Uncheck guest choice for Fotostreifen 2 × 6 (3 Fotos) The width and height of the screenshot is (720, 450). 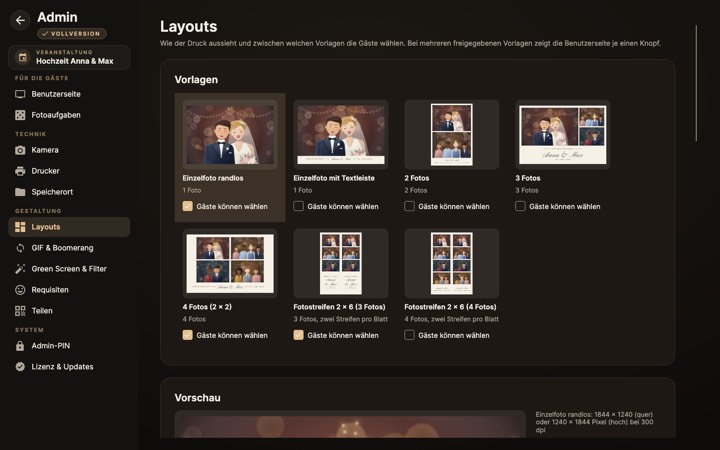click(x=298, y=335)
